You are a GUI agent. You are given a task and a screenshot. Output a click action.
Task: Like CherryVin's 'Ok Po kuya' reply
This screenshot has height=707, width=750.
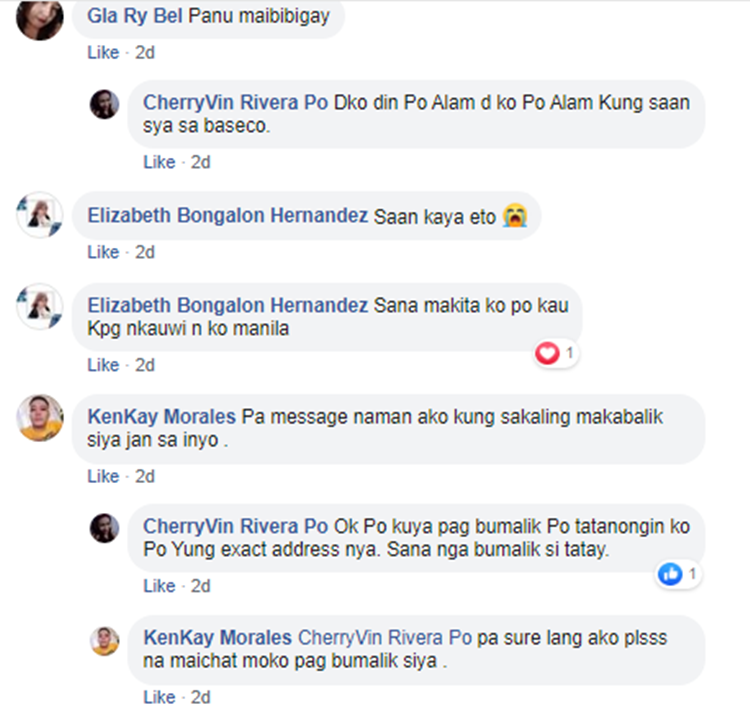pyautogui.click(x=159, y=586)
